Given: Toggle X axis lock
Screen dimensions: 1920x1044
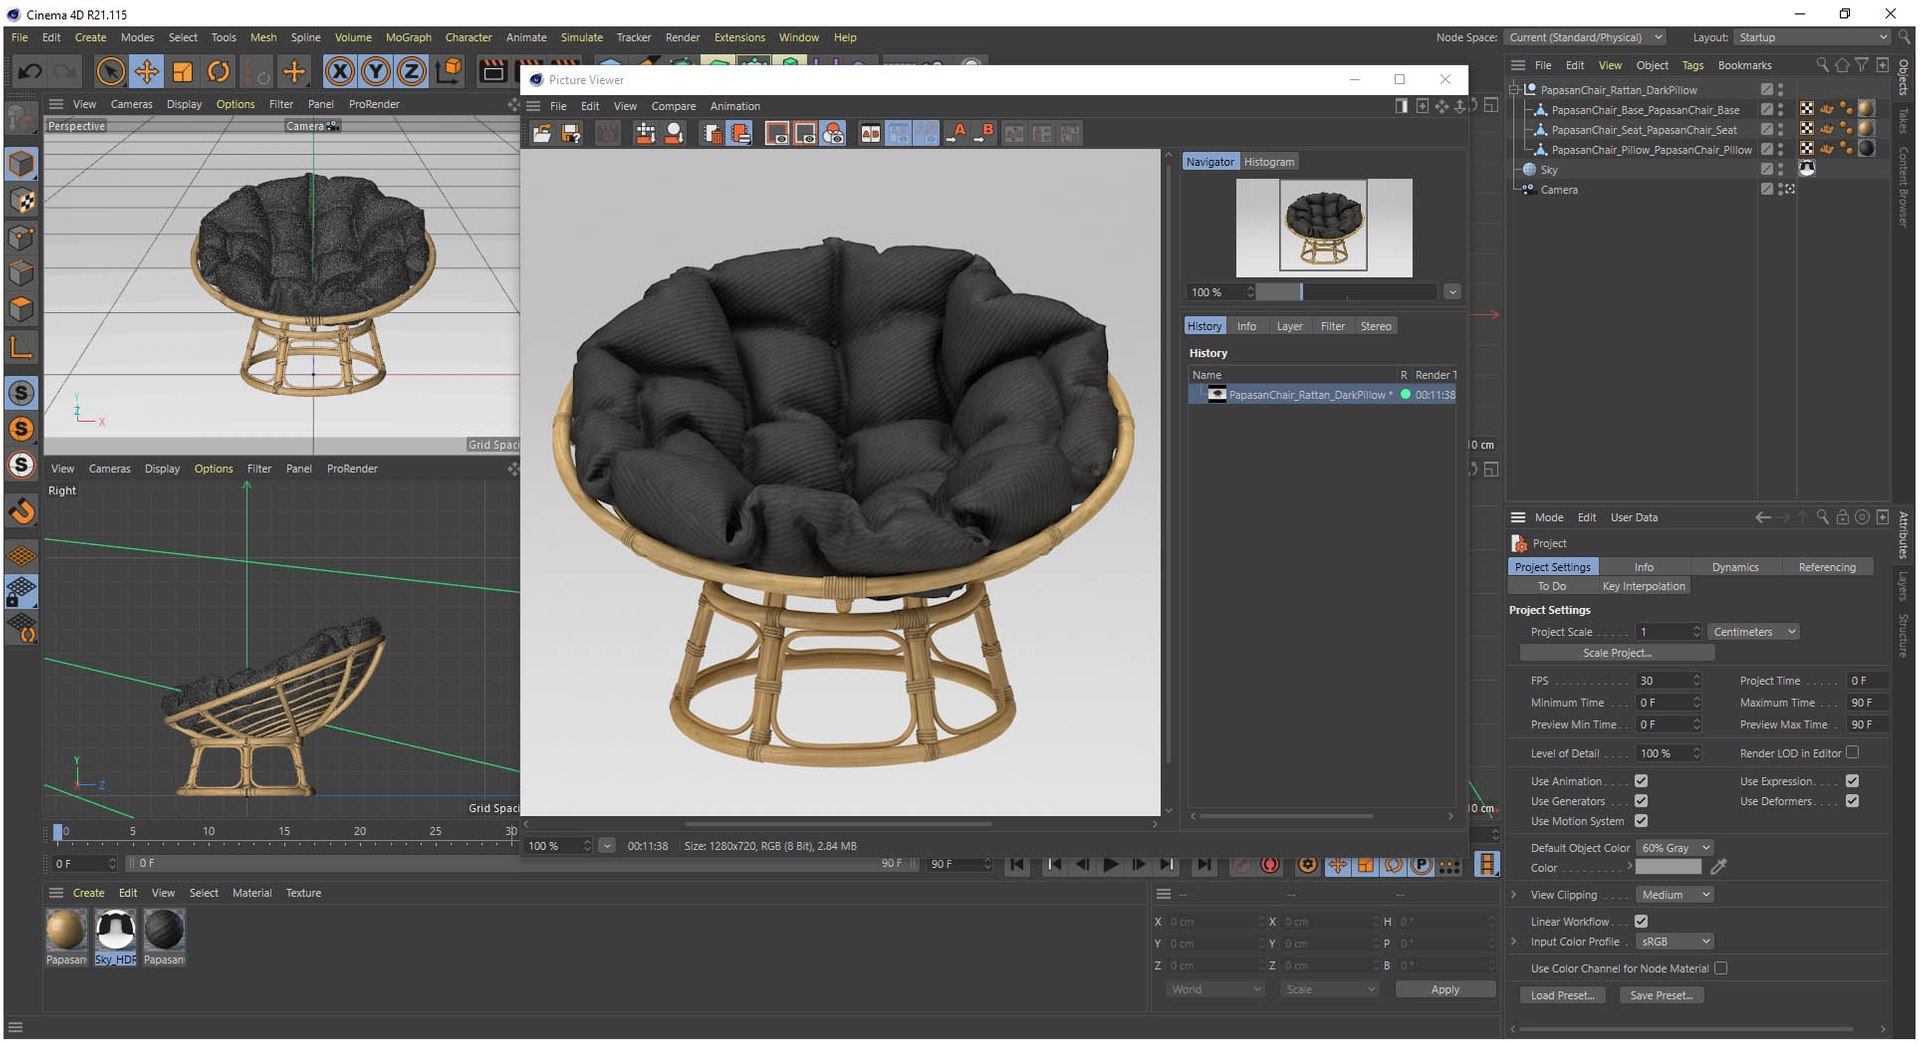Looking at the screenshot, I should [340, 71].
